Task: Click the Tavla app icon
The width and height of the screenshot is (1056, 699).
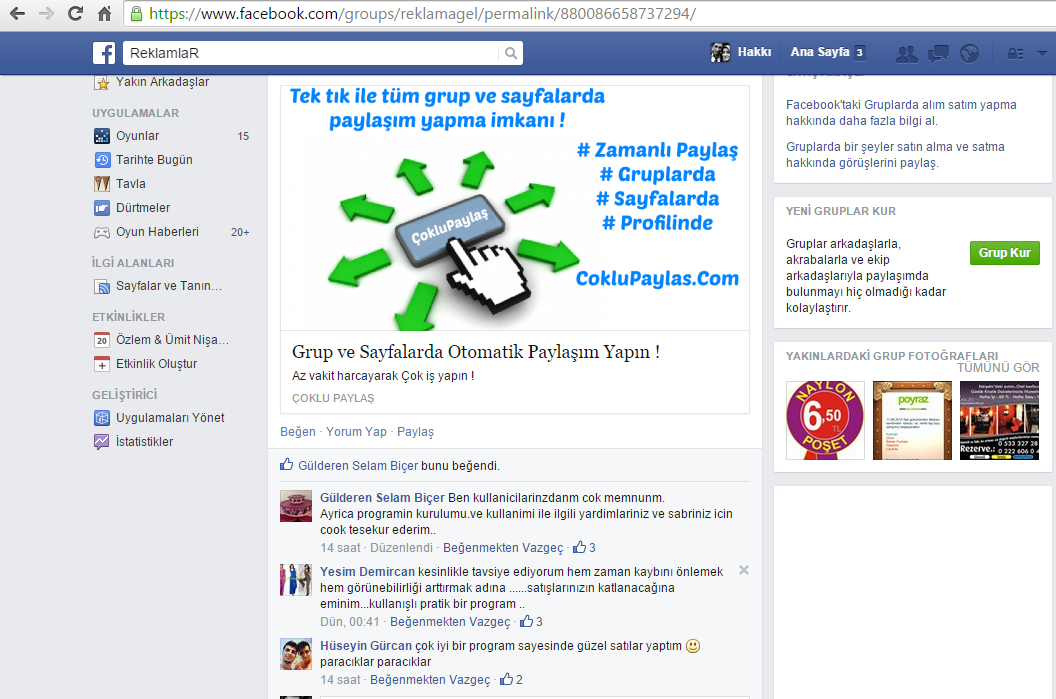Action: click(102, 184)
